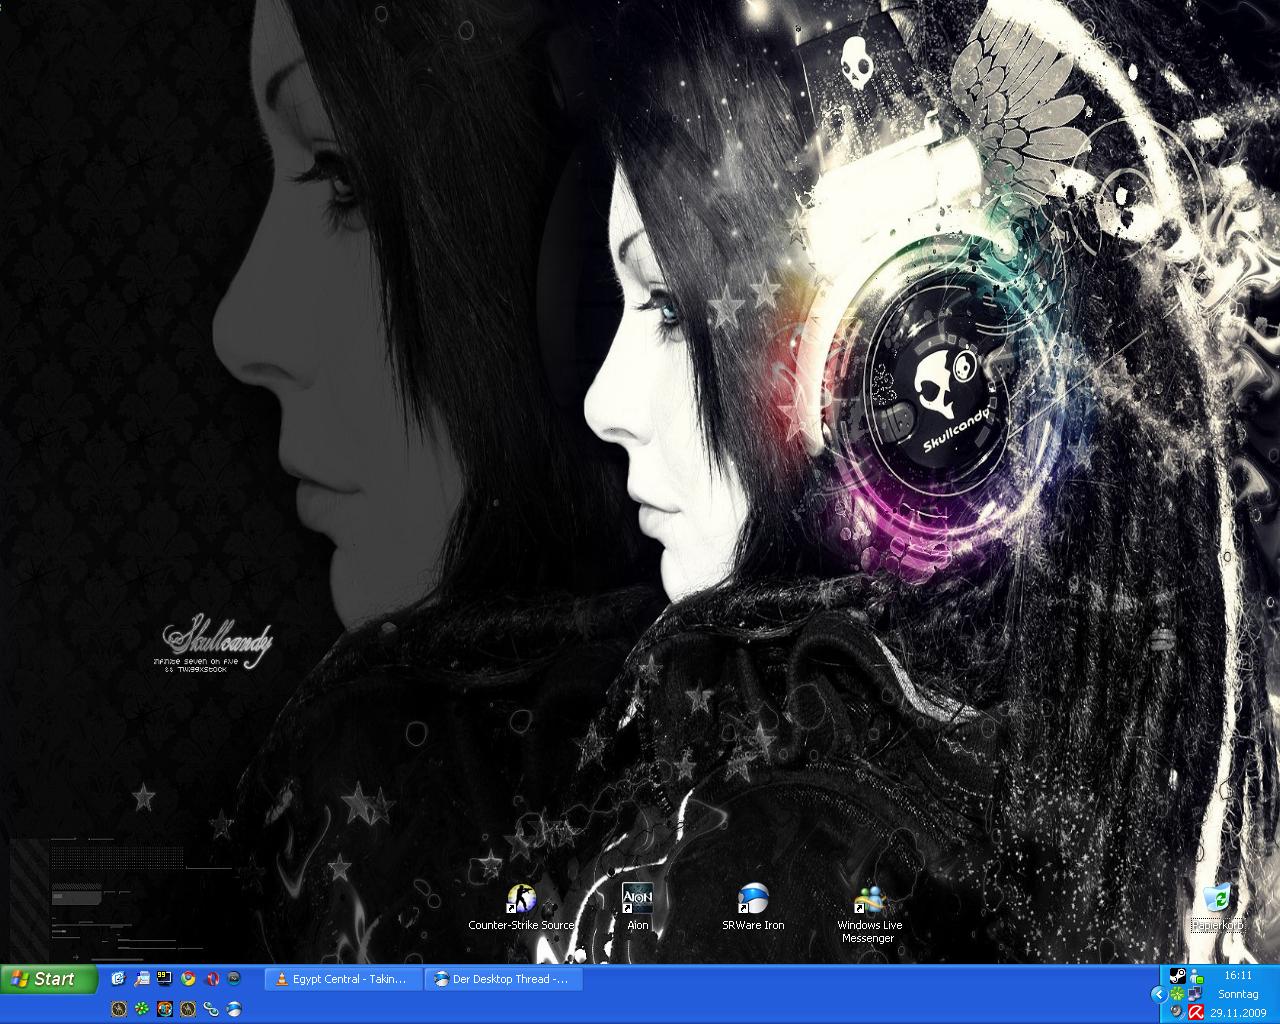The height and width of the screenshot is (1024, 1280).
Task: Click the Show Desktop quick launch icon
Action: [x=142, y=979]
